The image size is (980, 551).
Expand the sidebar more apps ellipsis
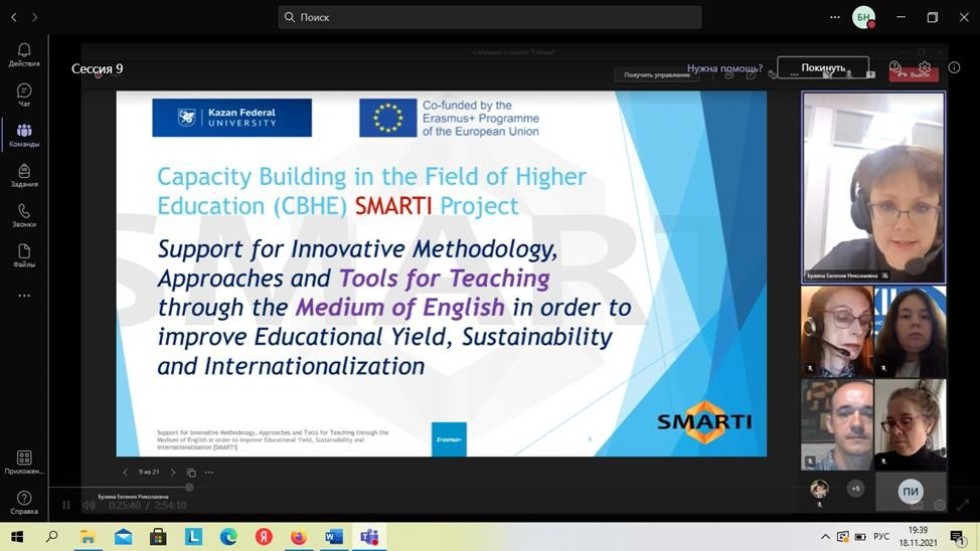coord(24,296)
